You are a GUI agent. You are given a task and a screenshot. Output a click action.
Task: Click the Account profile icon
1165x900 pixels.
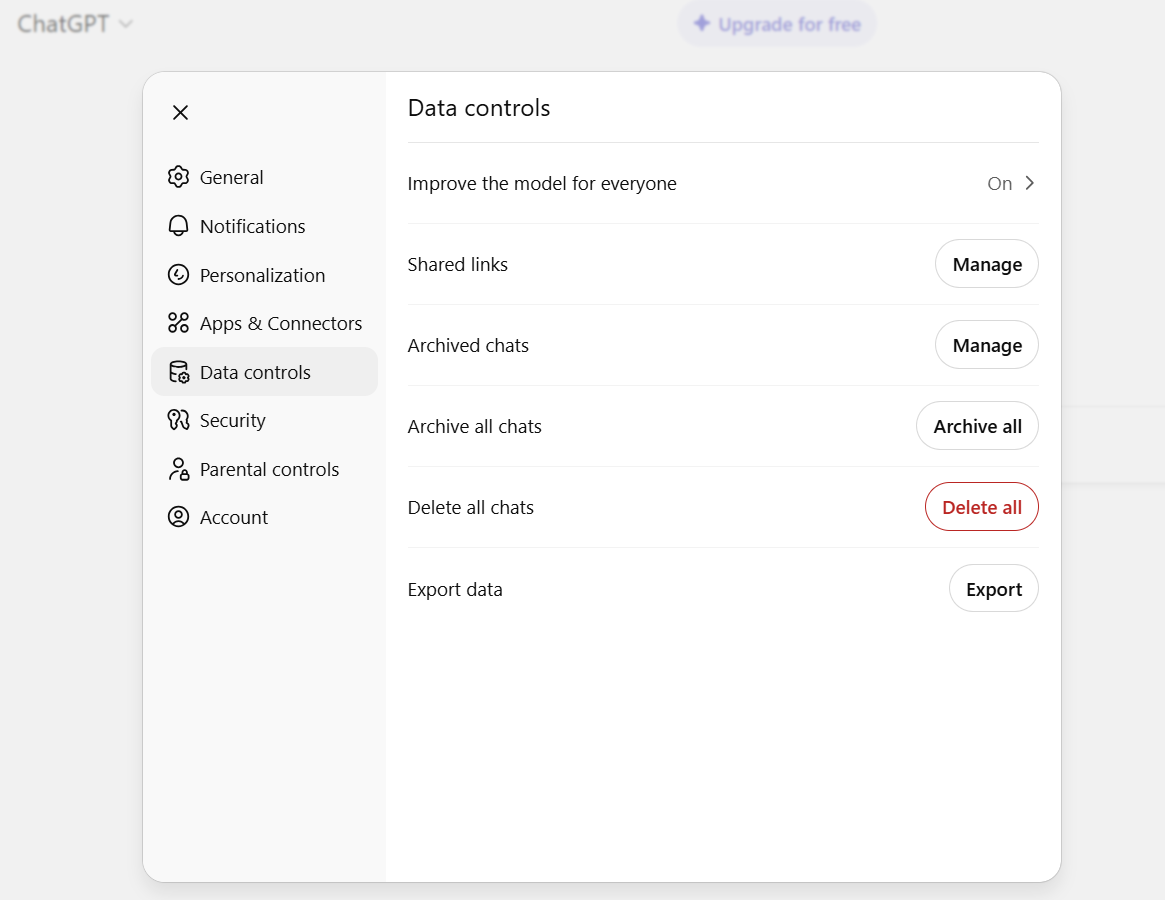[178, 517]
